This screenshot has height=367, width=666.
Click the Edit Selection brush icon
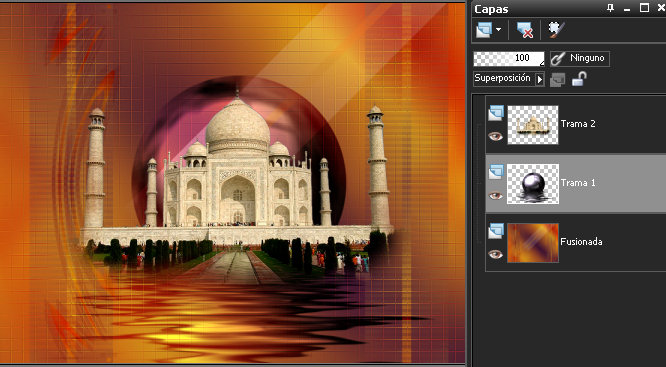(x=556, y=30)
